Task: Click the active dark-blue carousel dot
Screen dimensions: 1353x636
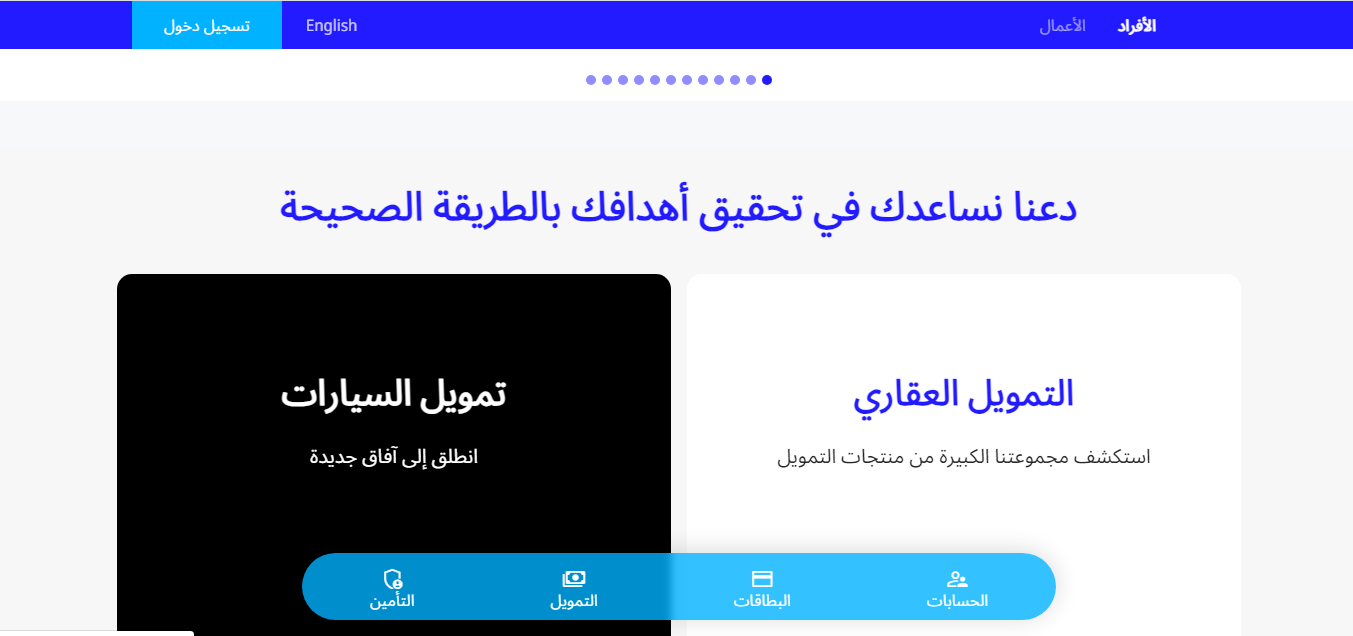Action: click(x=767, y=80)
